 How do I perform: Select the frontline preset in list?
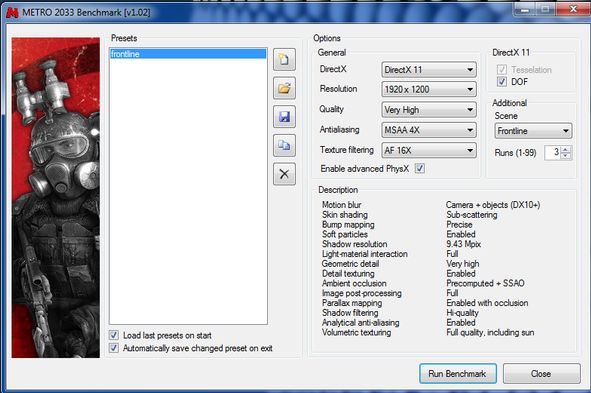[188, 54]
